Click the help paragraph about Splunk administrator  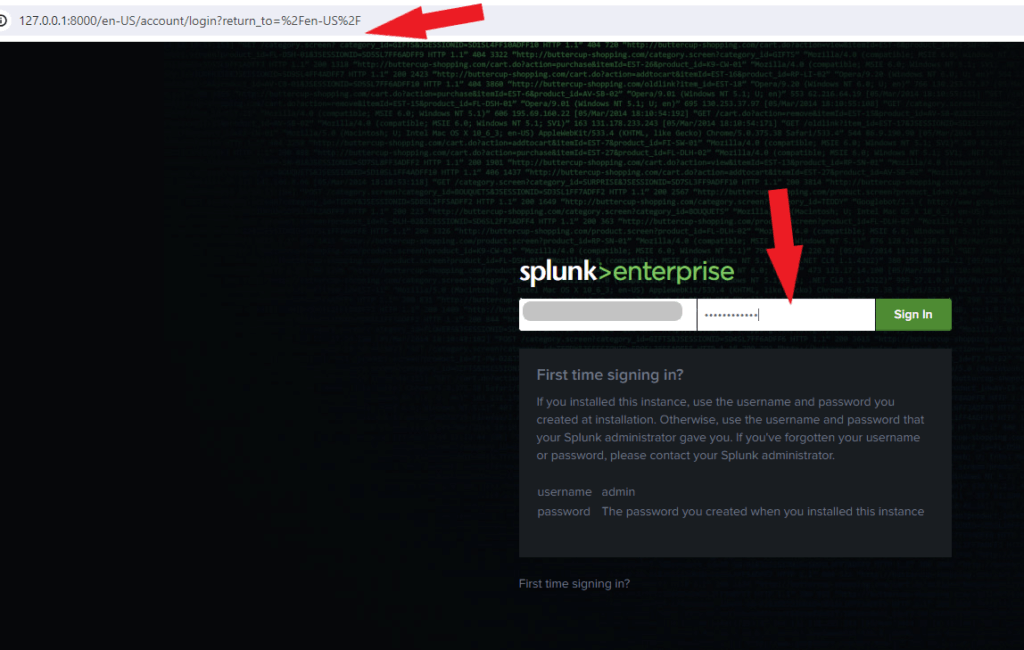click(x=730, y=429)
